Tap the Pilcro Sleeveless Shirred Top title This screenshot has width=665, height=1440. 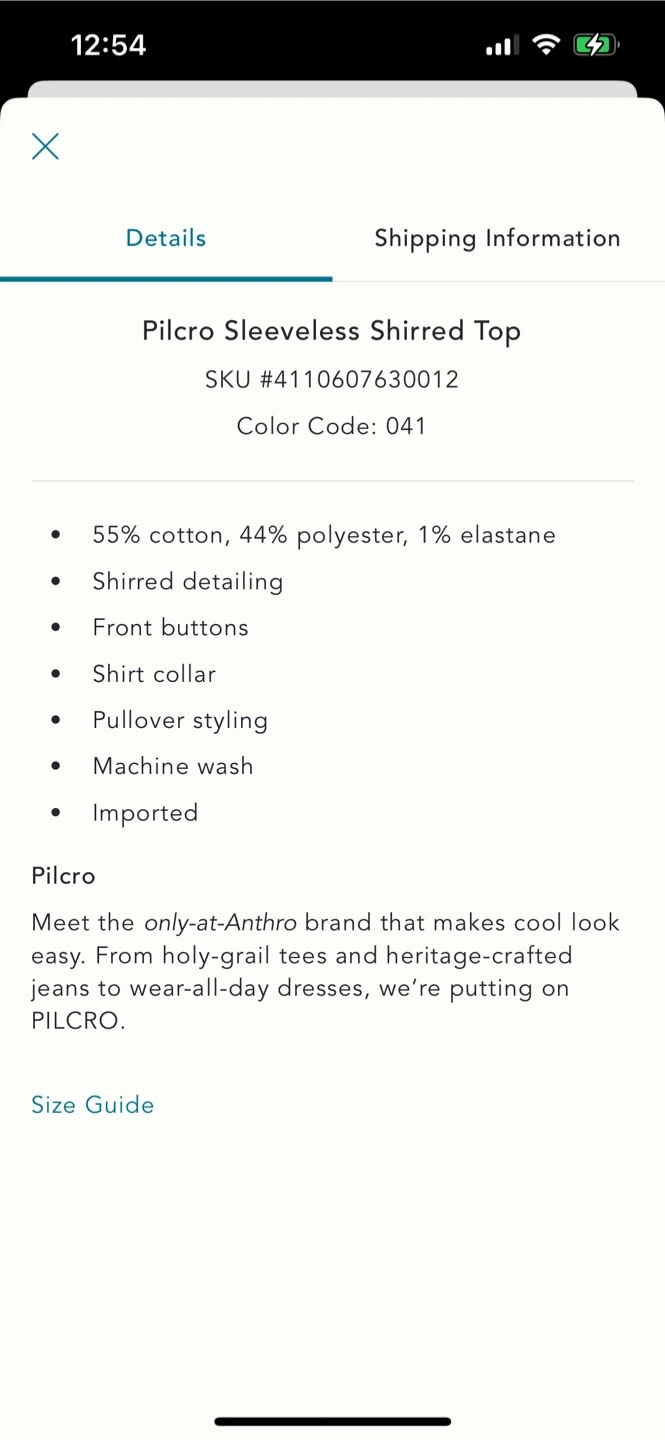[x=331, y=331]
